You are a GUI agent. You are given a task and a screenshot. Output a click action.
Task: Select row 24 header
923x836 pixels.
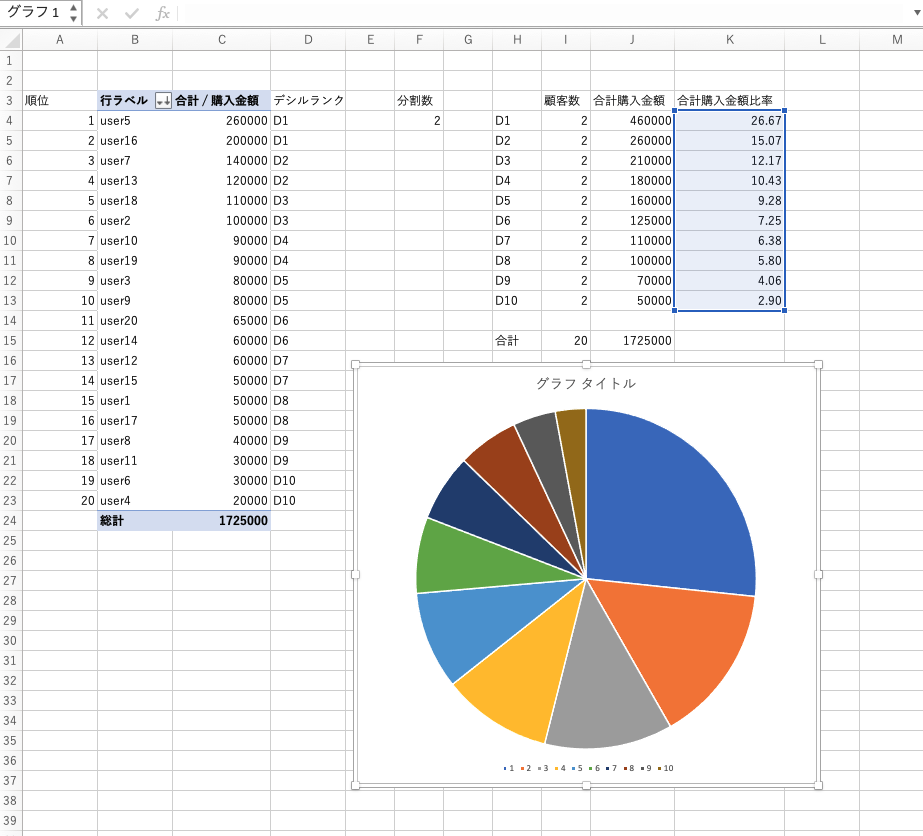point(10,520)
